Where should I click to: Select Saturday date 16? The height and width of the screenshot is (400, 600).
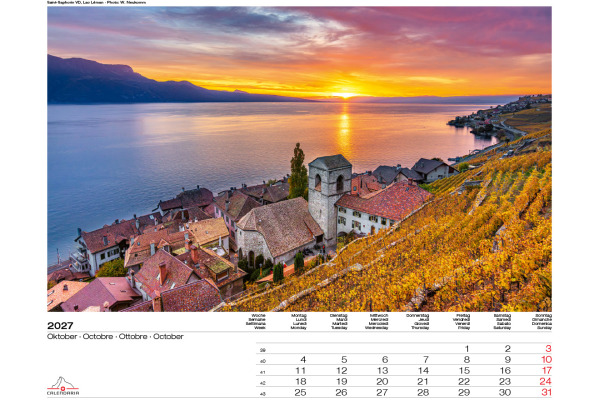(x=505, y=371)
